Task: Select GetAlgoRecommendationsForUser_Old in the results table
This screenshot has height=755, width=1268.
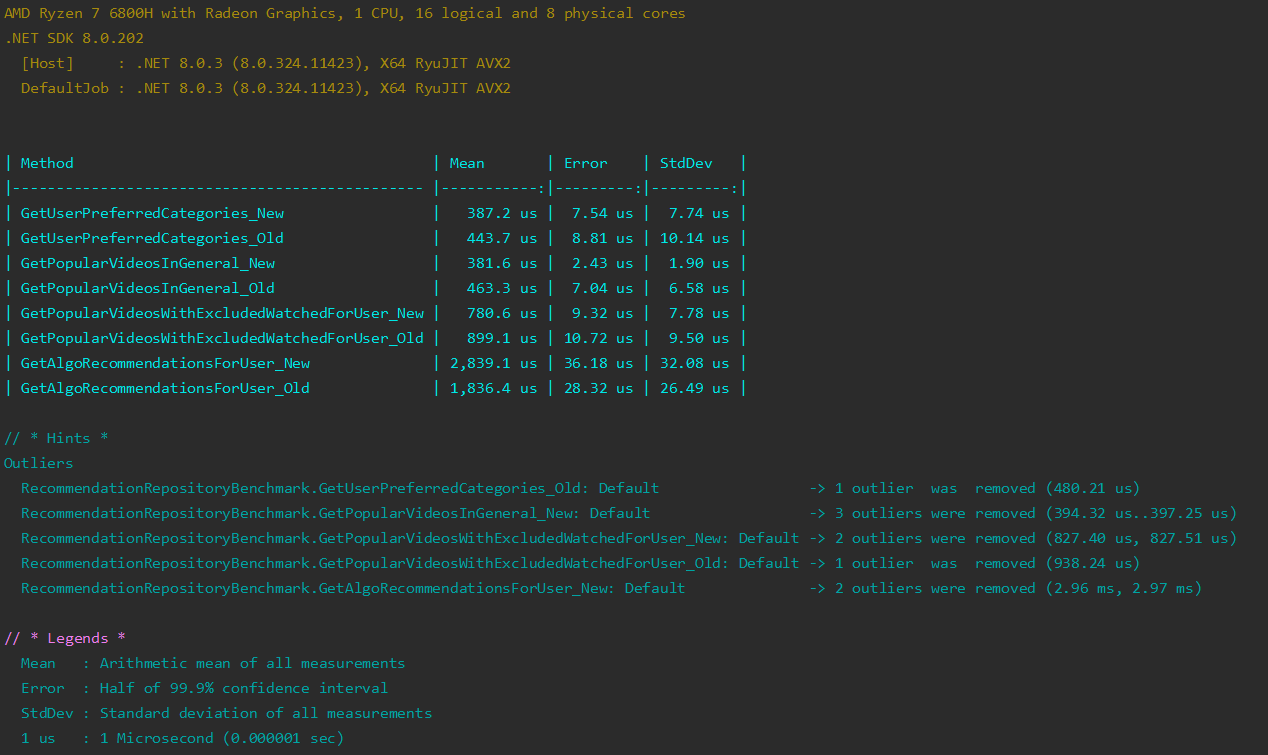Action: click(165, 388)
